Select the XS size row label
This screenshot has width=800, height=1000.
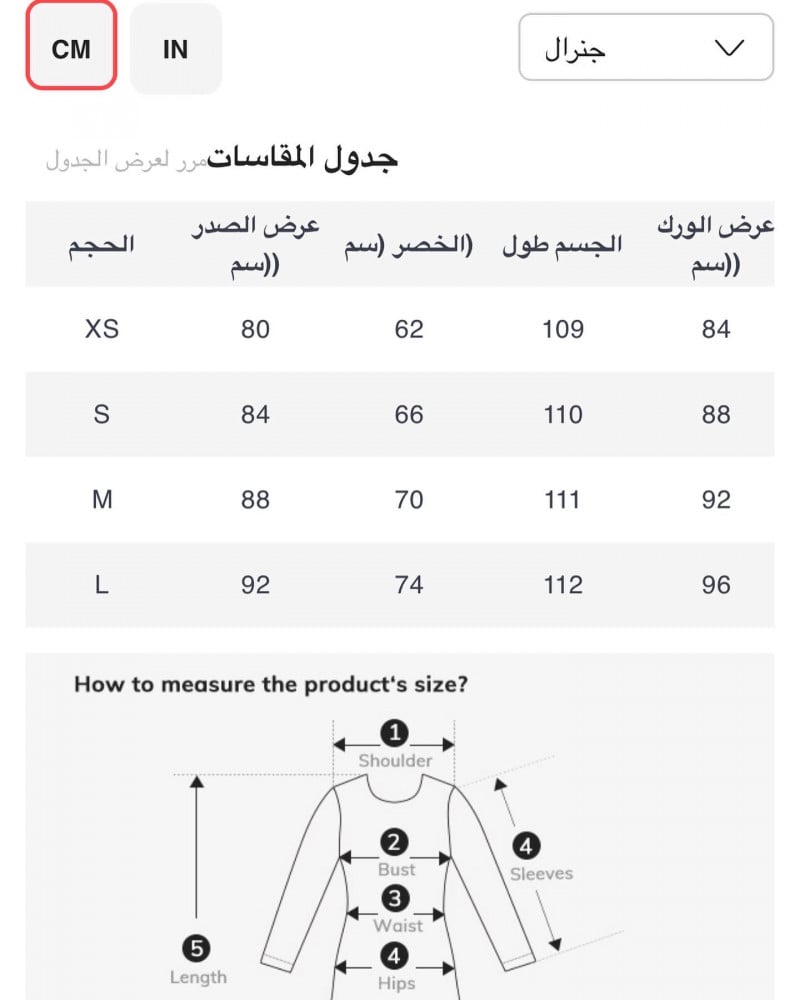pos(102,329)
